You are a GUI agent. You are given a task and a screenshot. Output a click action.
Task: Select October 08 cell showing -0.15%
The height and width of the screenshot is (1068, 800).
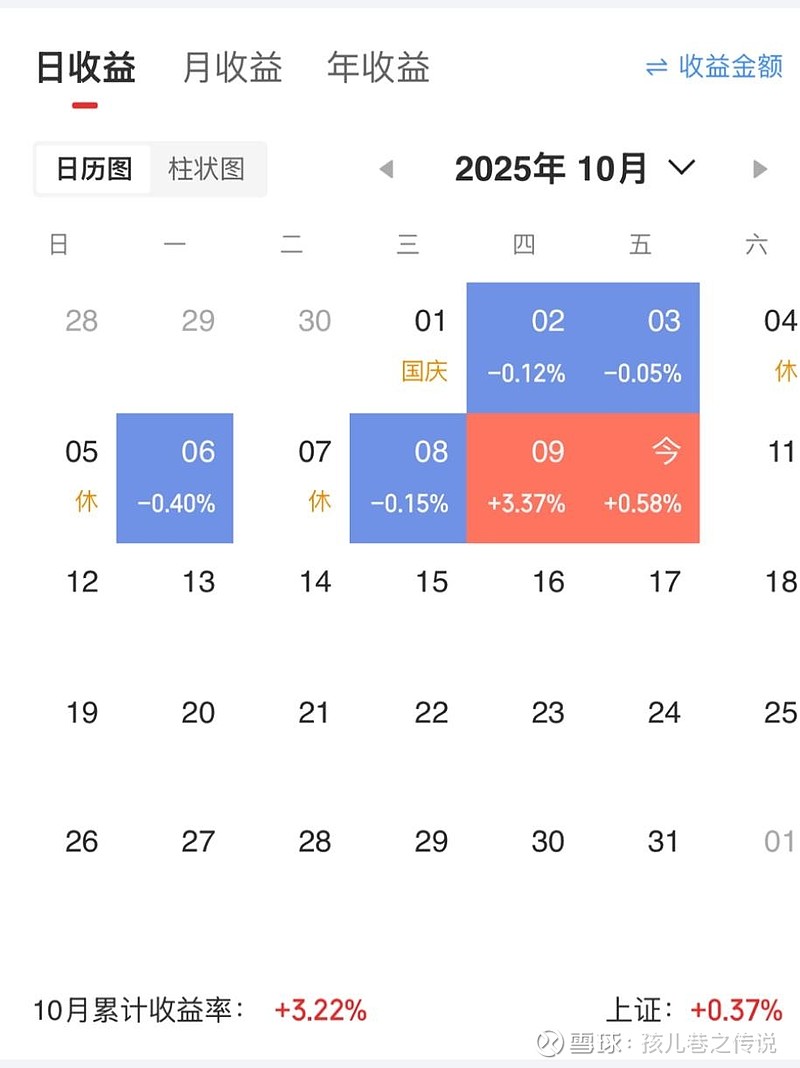pyautogui.click(x=409, y=478)
